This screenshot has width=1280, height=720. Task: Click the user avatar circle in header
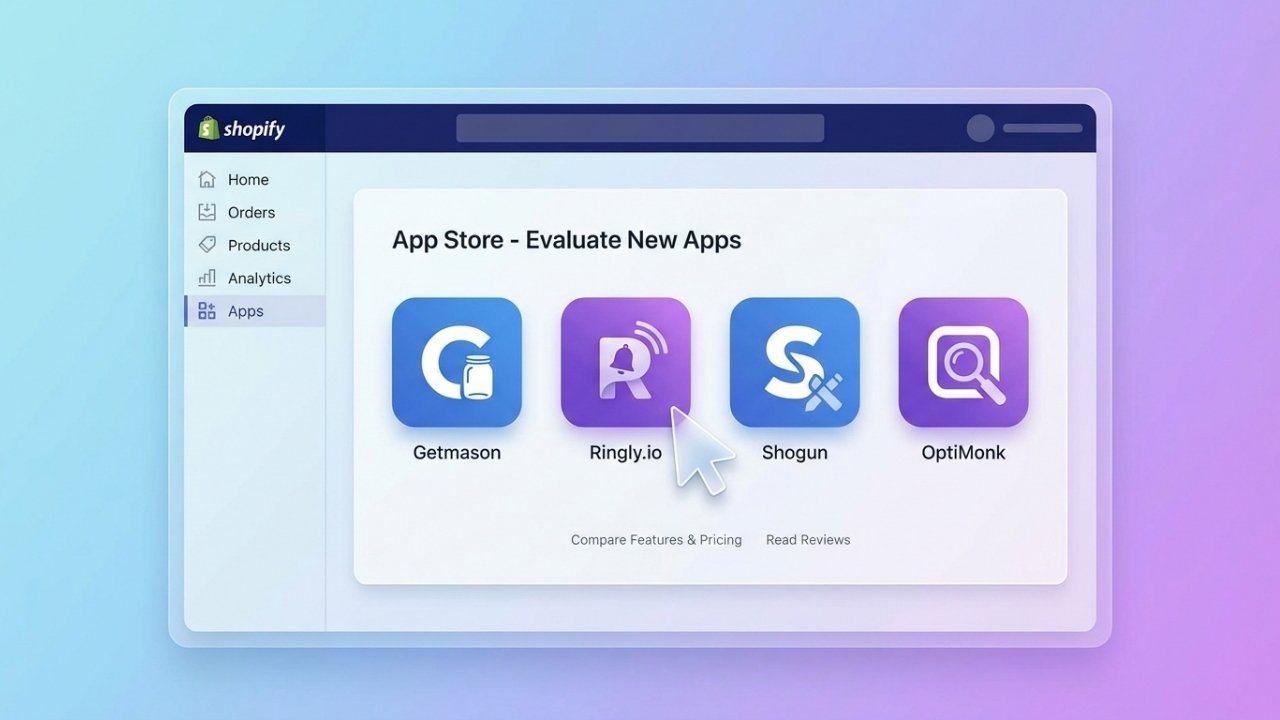pyautogui.click(x=980, y=128)
